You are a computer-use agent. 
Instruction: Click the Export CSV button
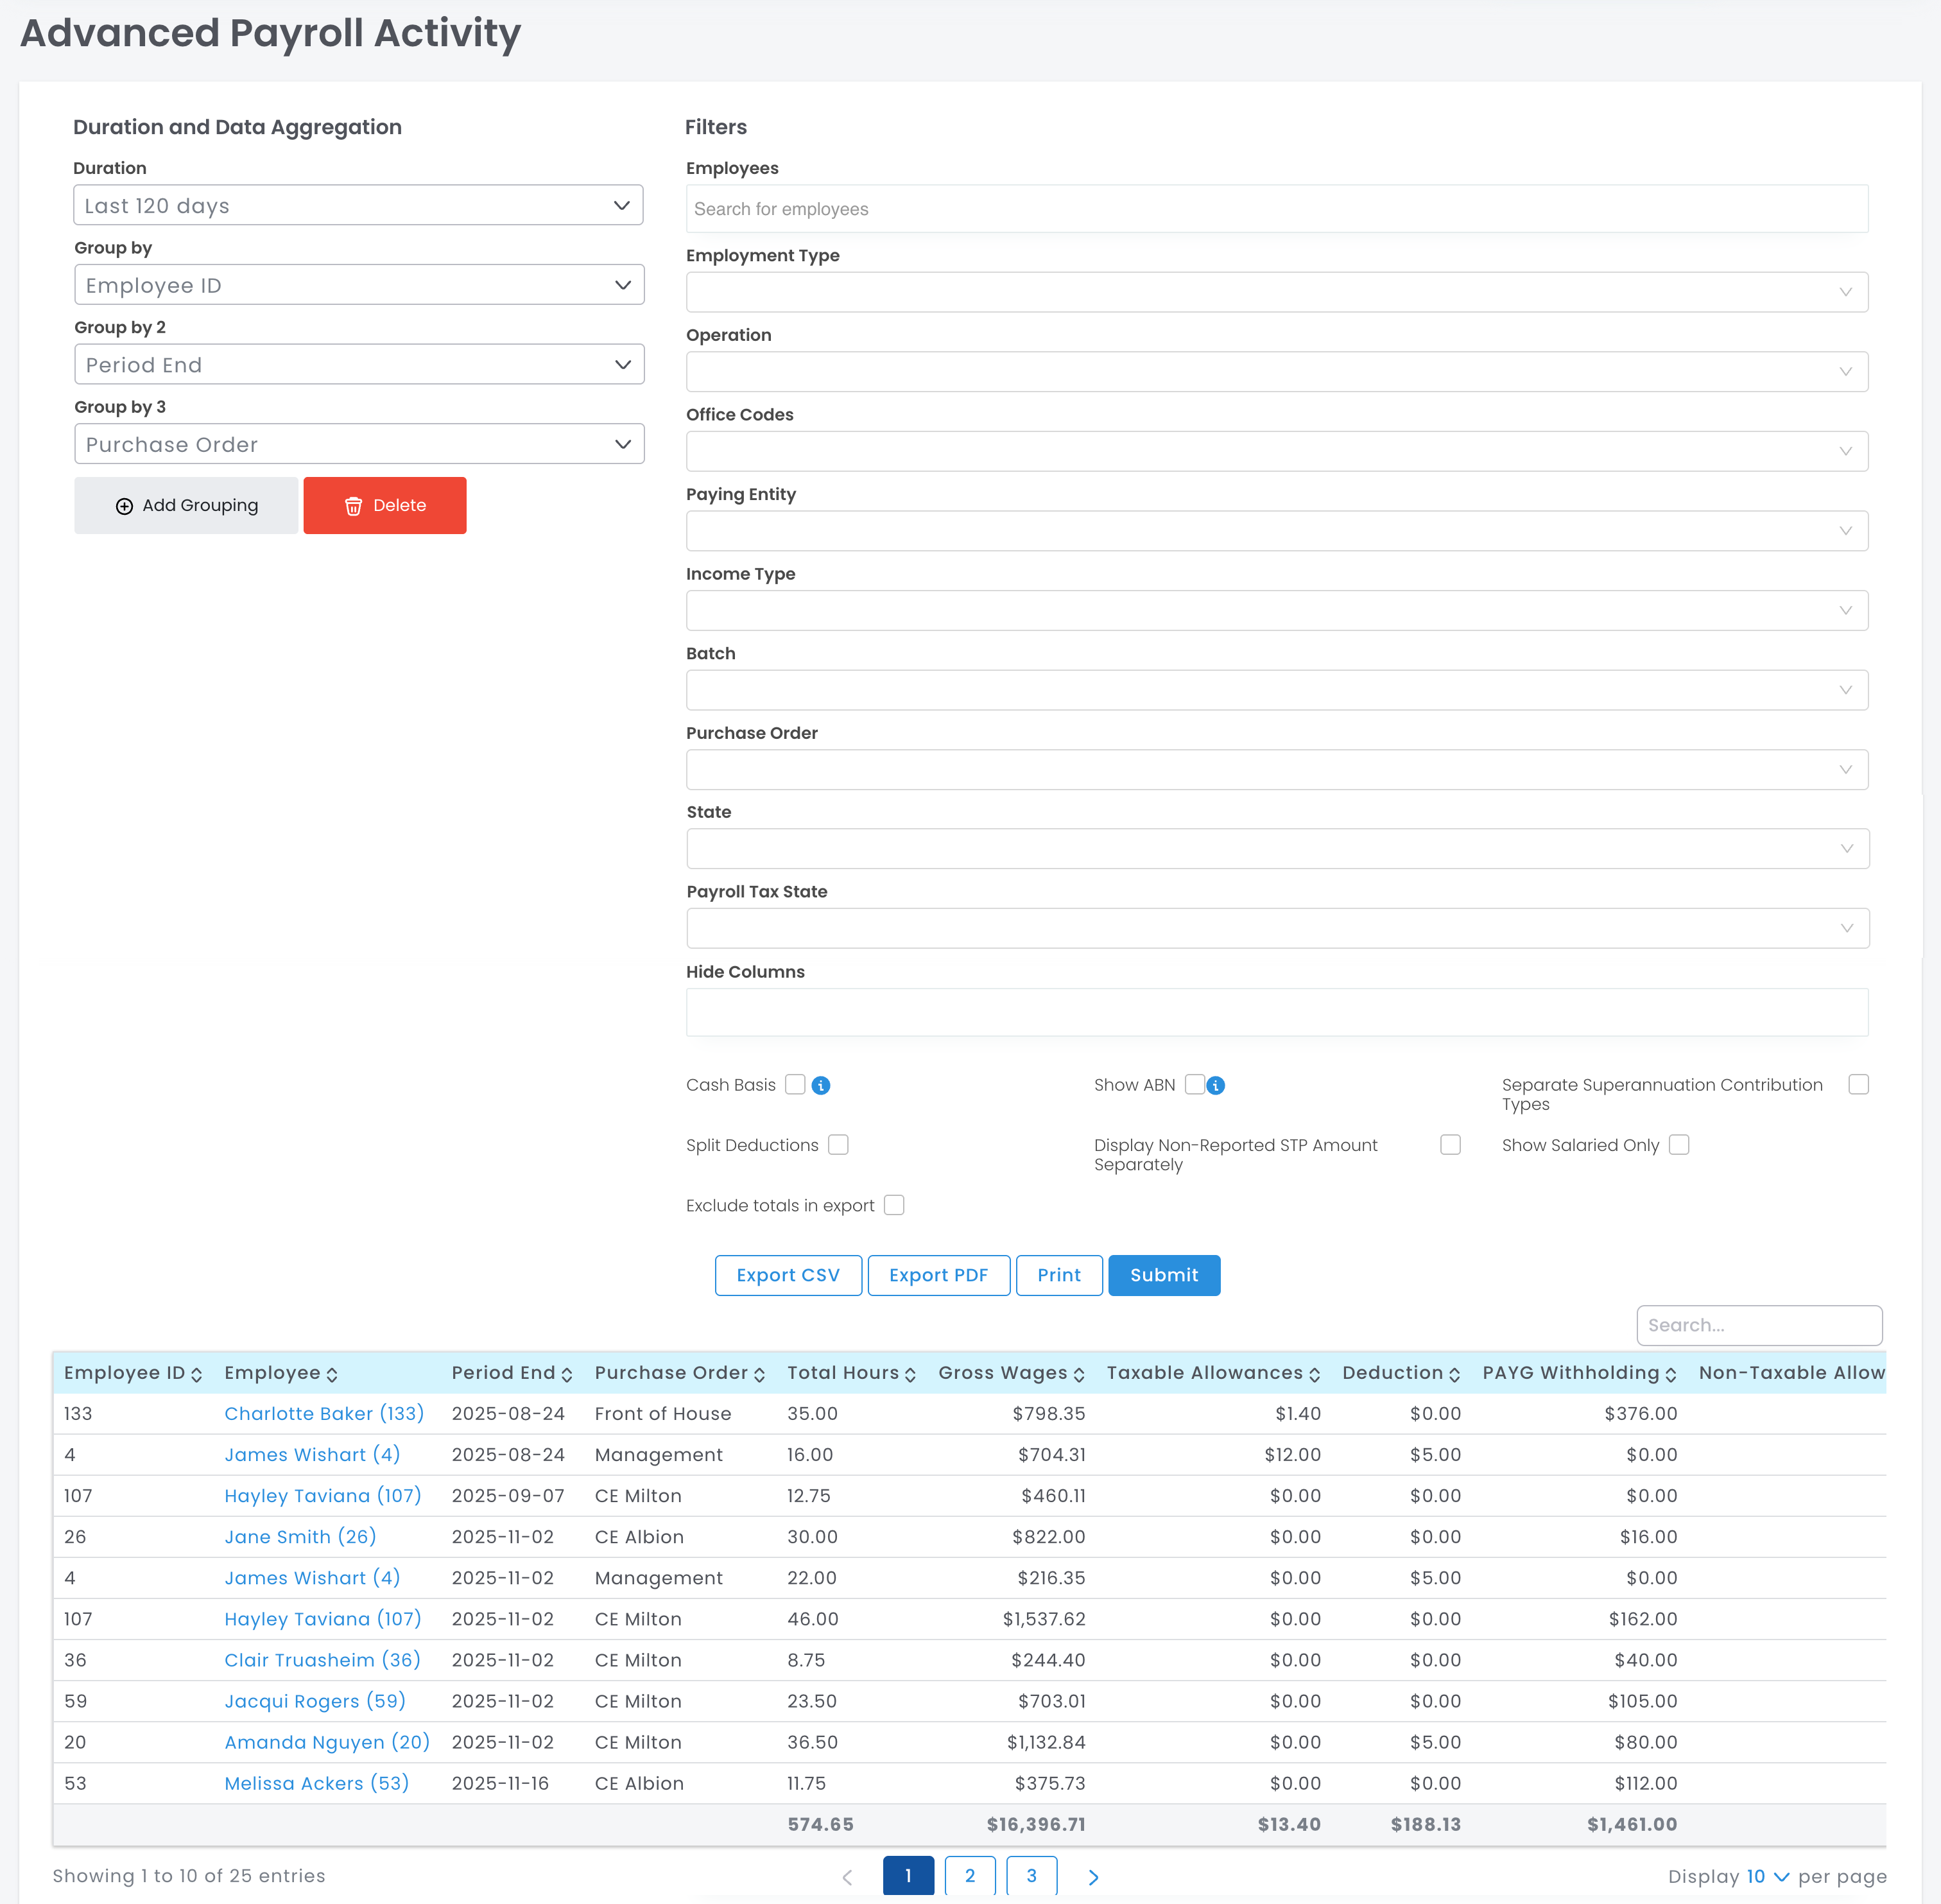click(787, 1275)
